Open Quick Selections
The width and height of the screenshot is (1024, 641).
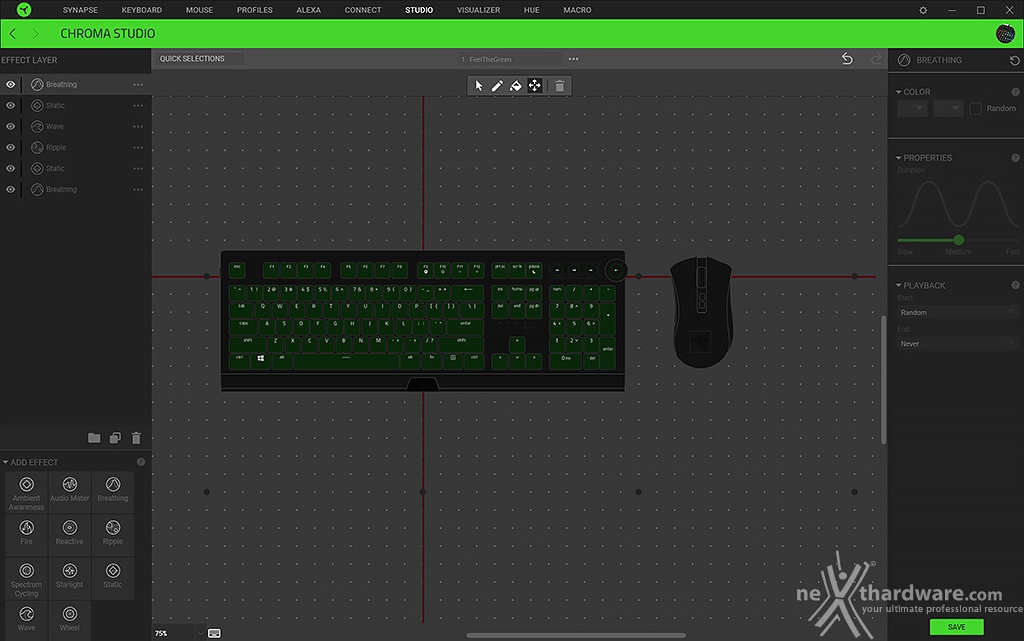pyautogui.click(x=199, y=59)
